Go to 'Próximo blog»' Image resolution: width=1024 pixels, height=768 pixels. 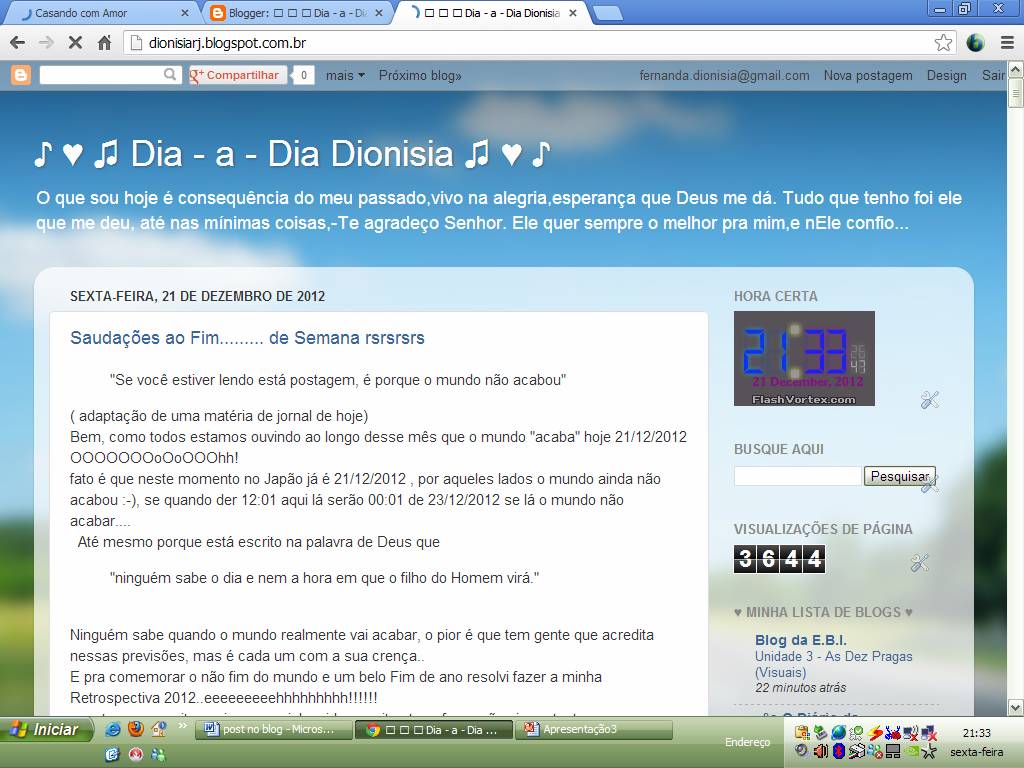420,75
